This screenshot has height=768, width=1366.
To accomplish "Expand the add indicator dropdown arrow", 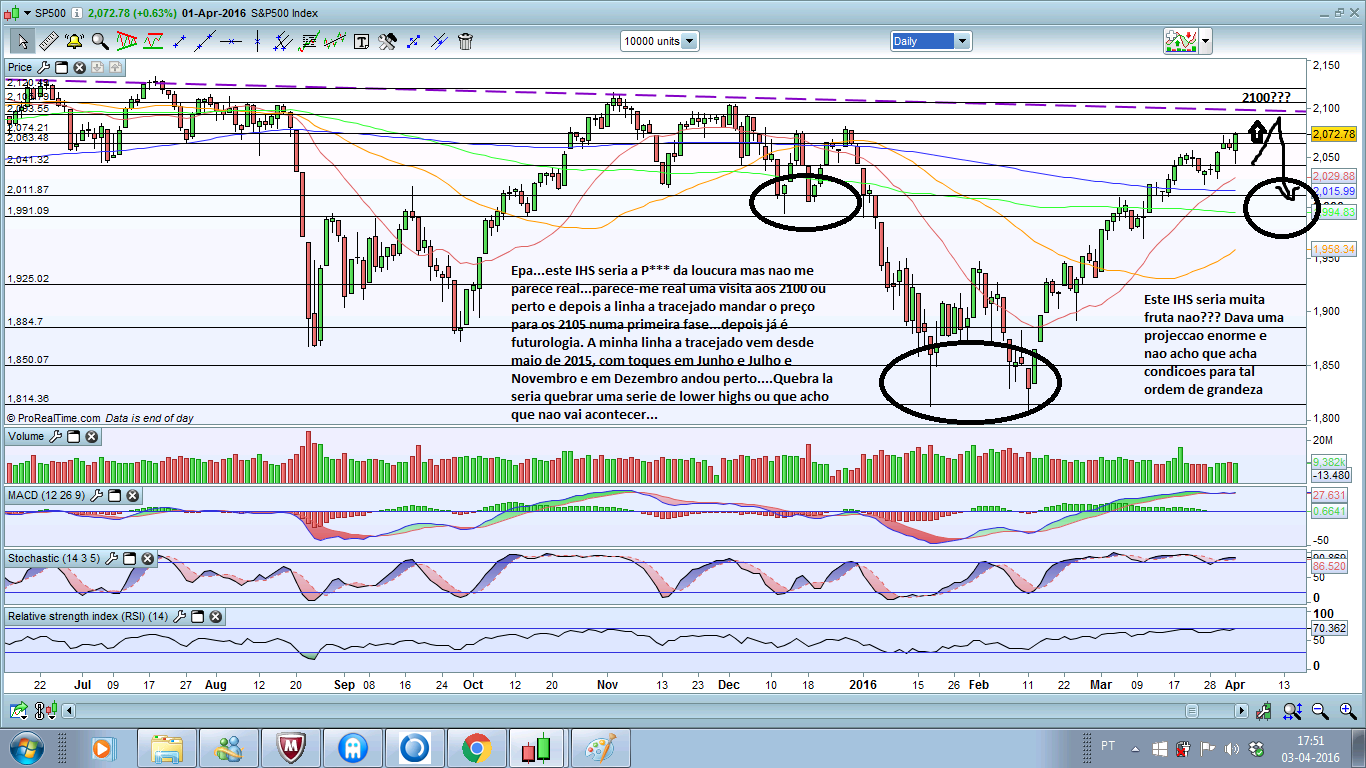I will click(x=1205, y=41).
